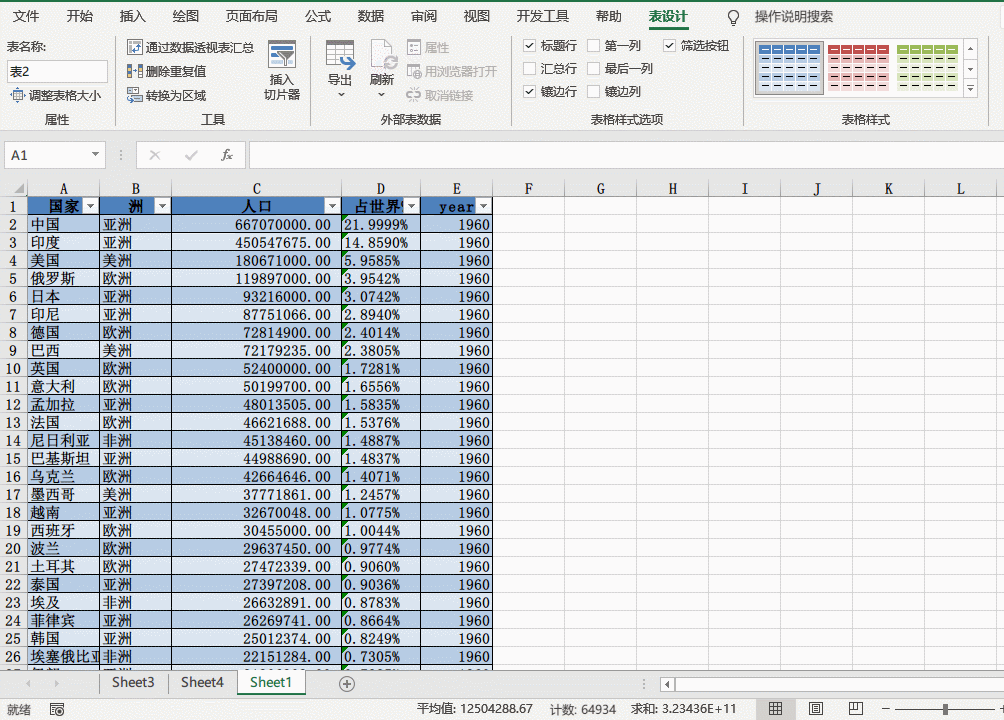Switch to the 开始 (Home) ribbon tab
Screen dimensions: 1004x720
click(x=79, y=16)
